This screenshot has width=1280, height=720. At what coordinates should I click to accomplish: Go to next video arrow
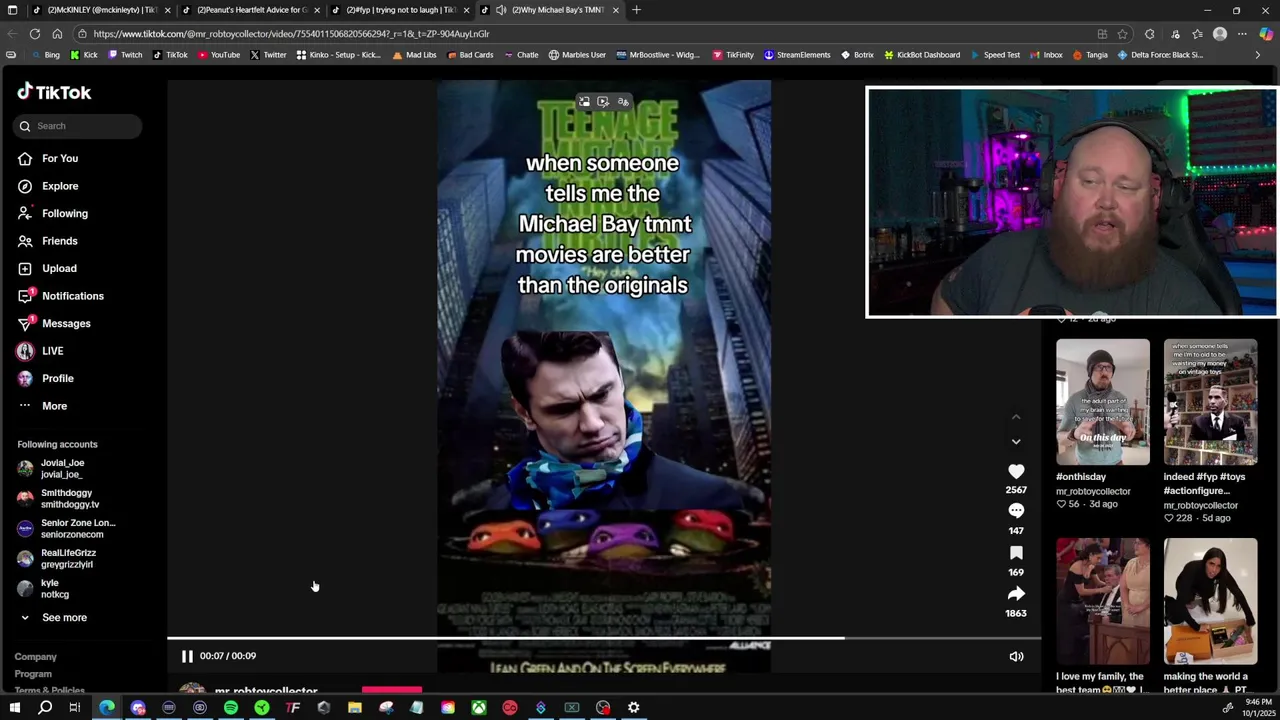coord(1016,441)
